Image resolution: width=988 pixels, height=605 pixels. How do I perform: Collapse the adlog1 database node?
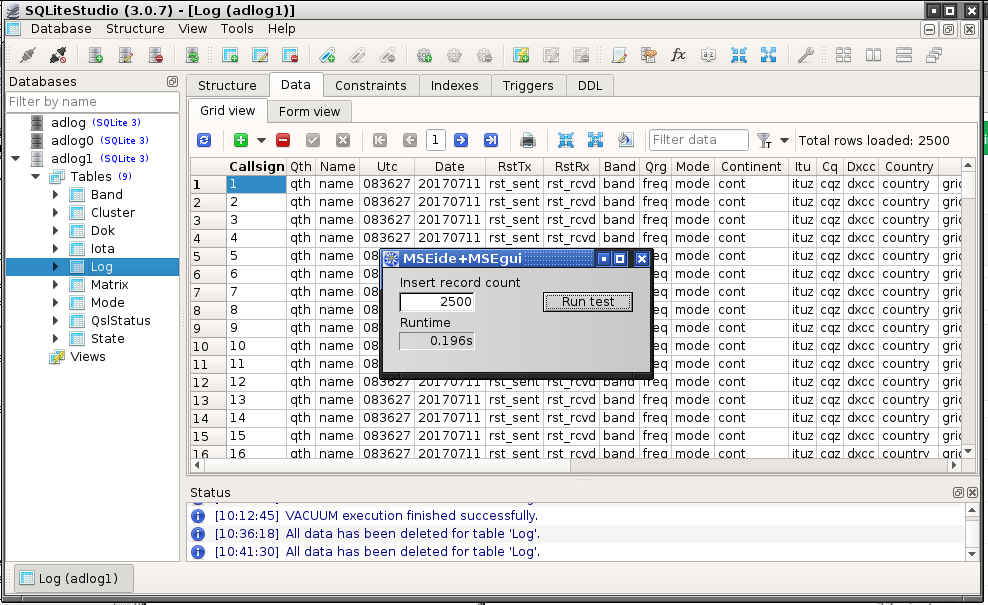15,159
